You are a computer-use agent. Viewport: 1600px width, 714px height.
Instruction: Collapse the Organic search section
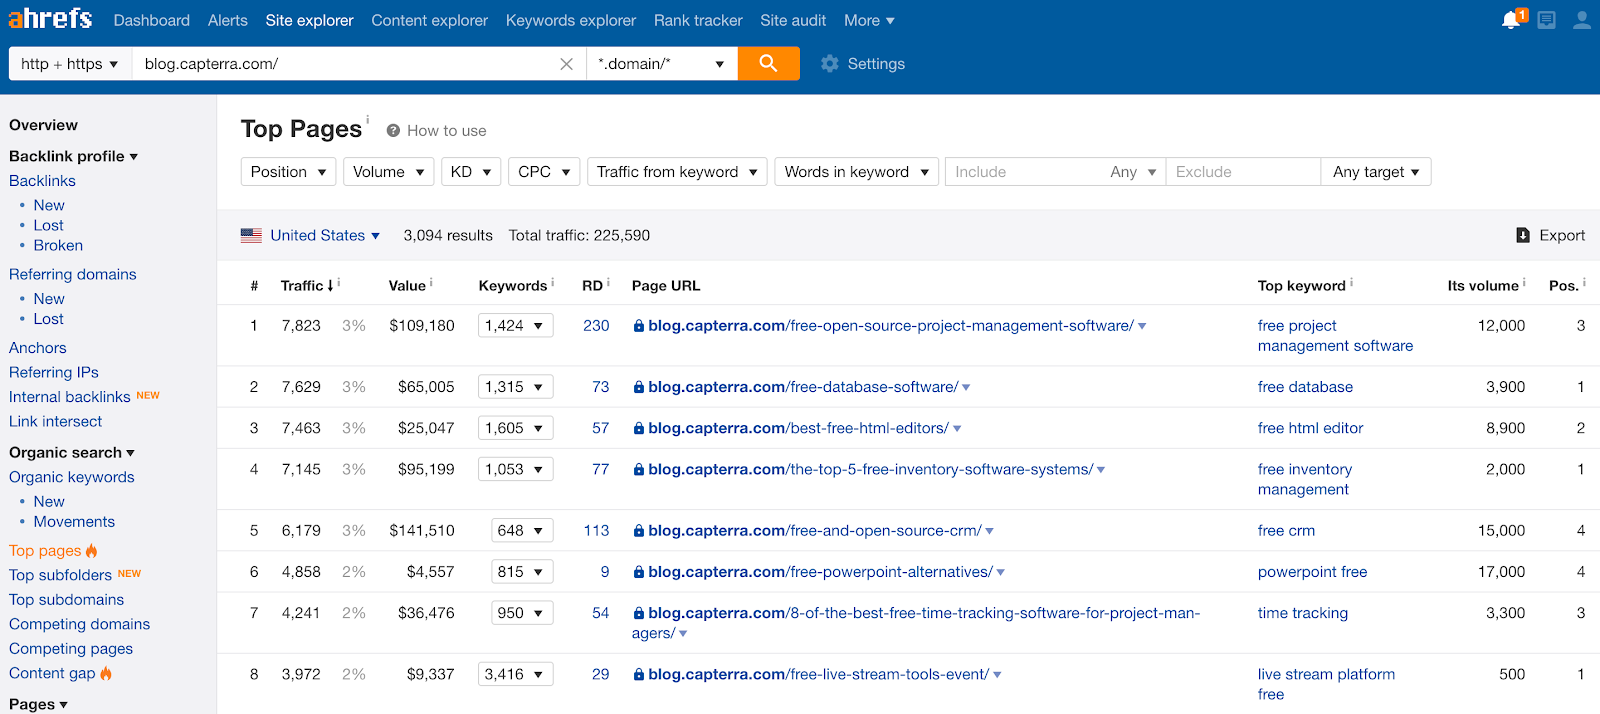(72, 452)
